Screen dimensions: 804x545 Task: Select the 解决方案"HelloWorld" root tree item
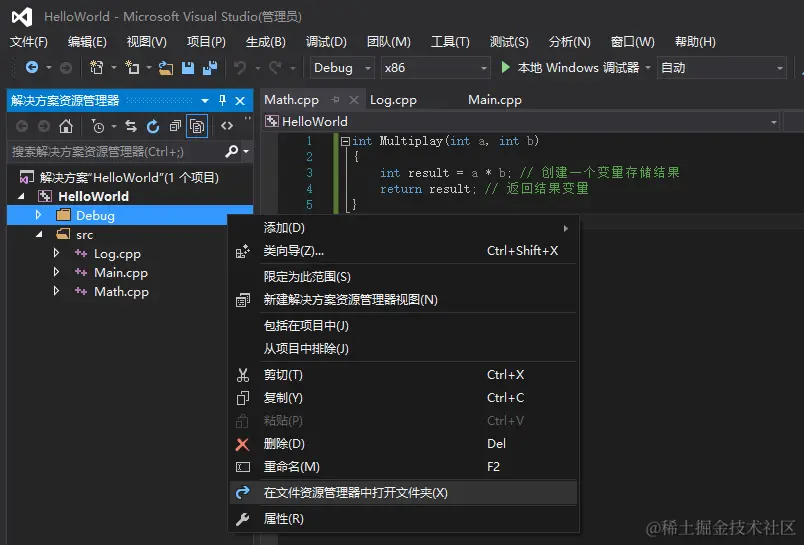click(x=129, y=177)
